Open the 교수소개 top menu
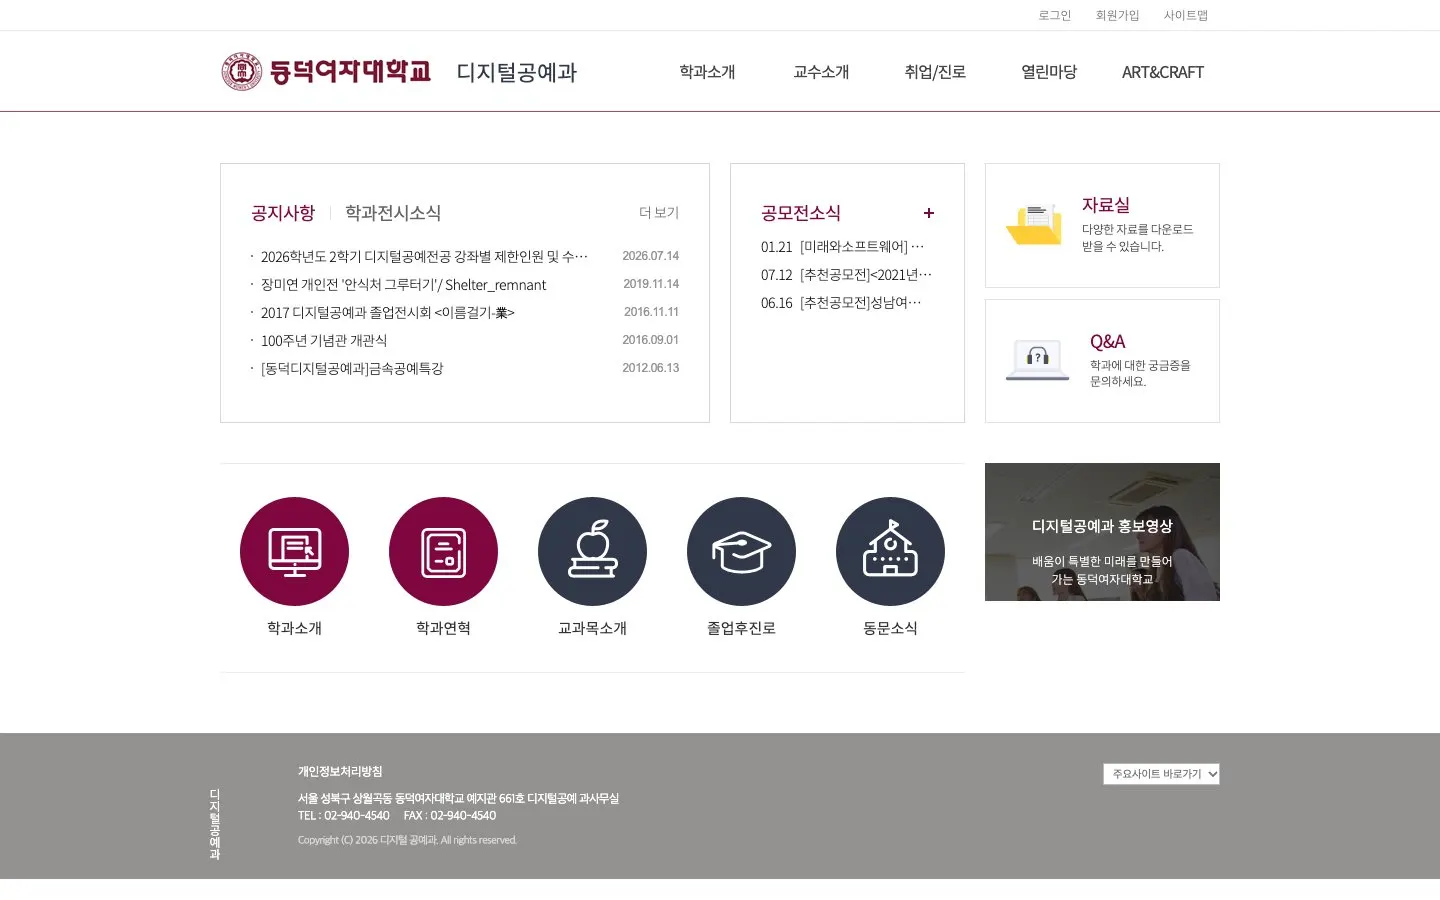Viewport: 1440px width, 900px height. (x=821, y=72)
